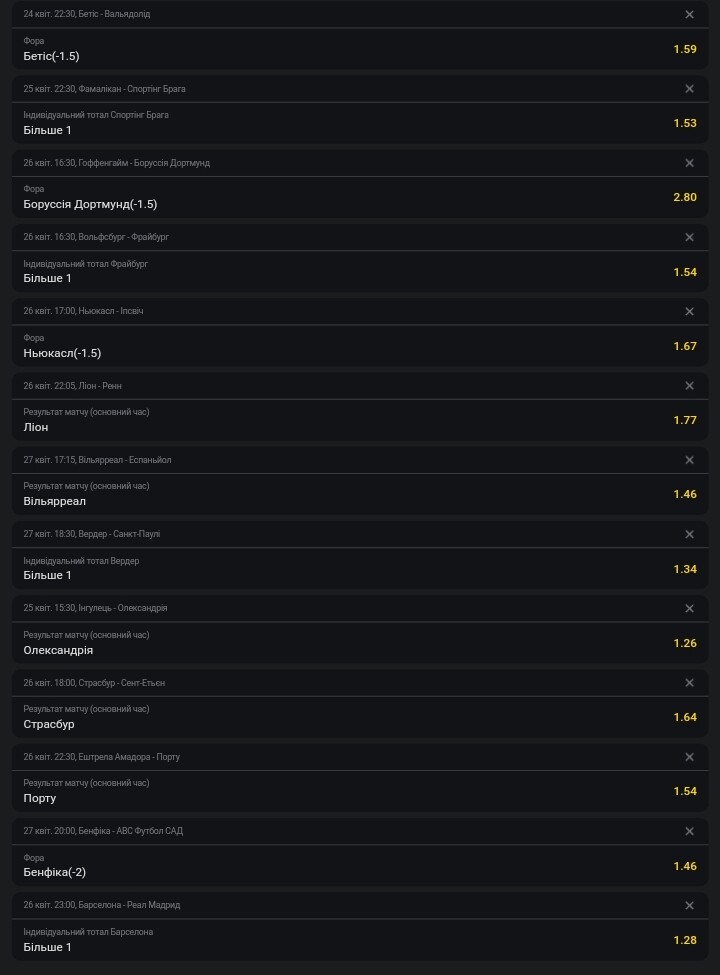Click the 2.80 odds for Боруссія Дортмунд

coord(685,197)
